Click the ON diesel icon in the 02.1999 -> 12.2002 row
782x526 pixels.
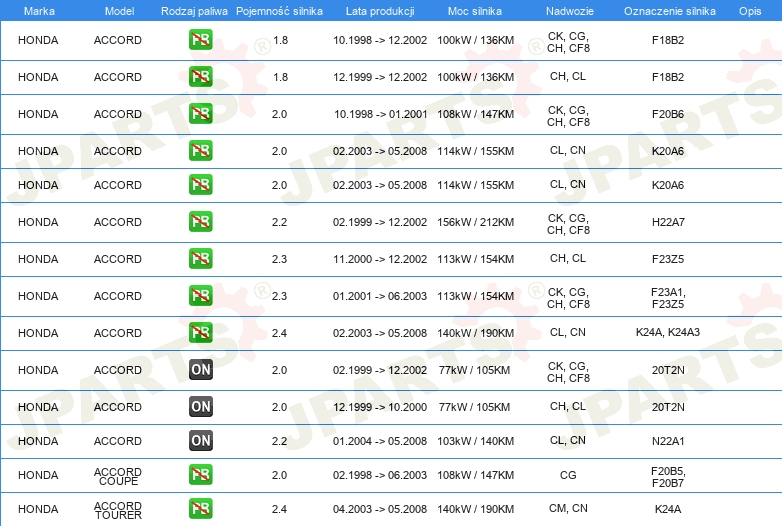[200, 370]
